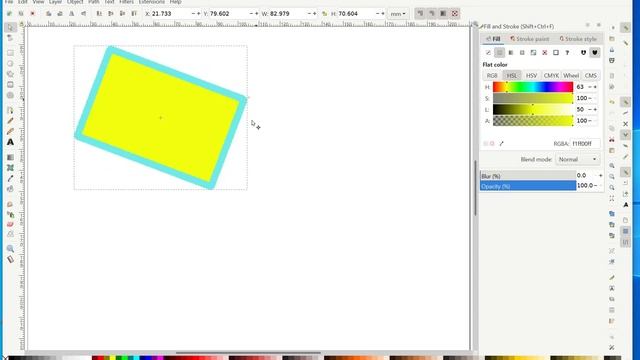Image resolution: width=640 pixels, height=360 pixels.
Task: Pick the cyan swatch in bottom palette
Action: 136,358
